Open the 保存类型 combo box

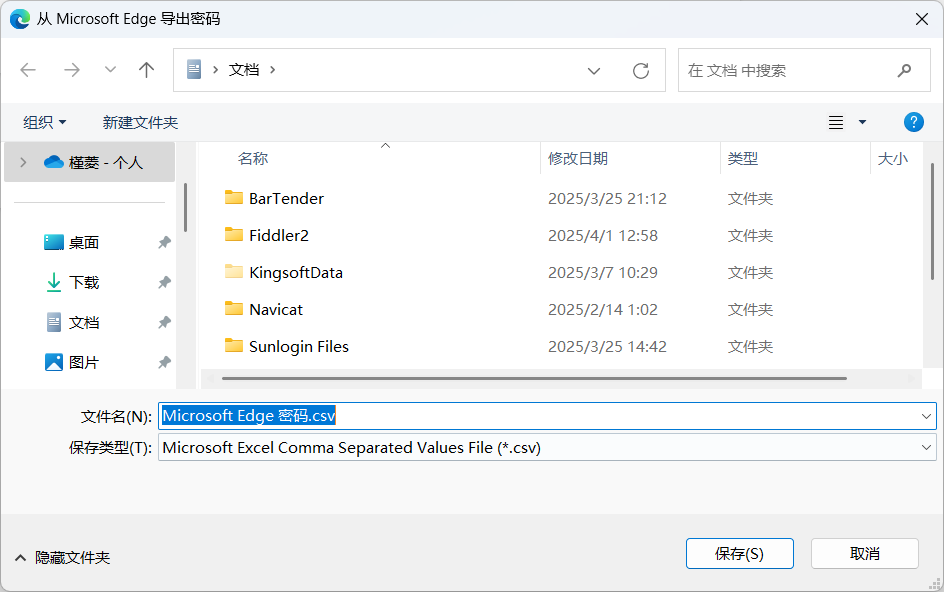click(547, 448)
